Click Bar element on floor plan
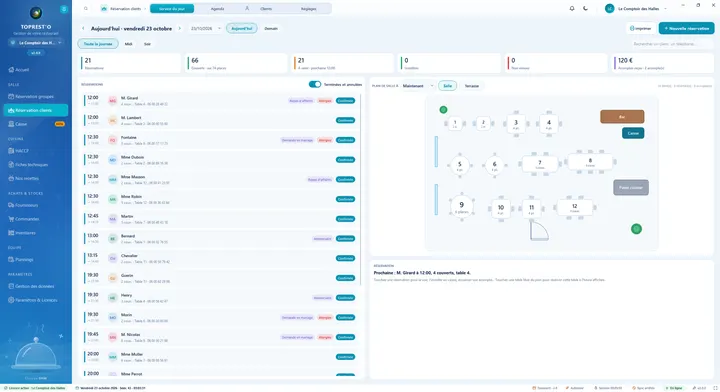The height and width of the screenshot is (392, 720). [x=622, y=117]
